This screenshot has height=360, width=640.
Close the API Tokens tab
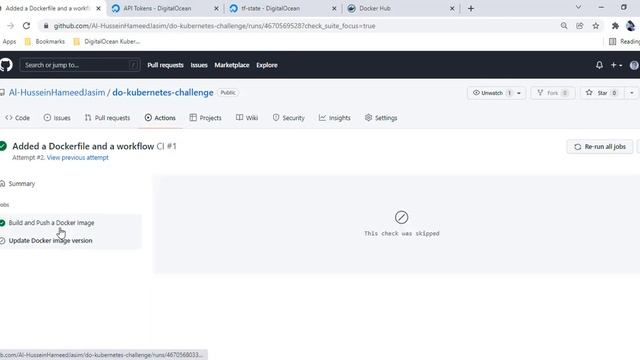216,8
